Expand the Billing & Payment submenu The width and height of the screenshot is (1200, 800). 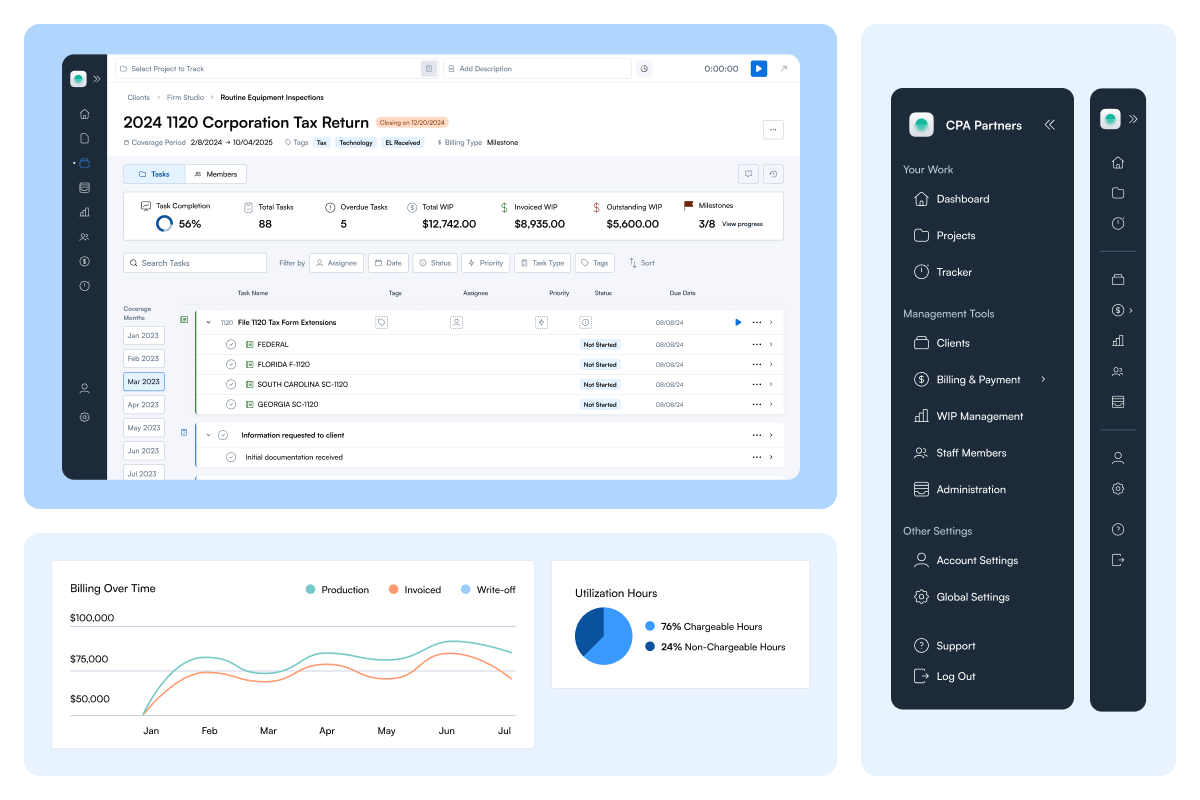[x=1042, y=379]
